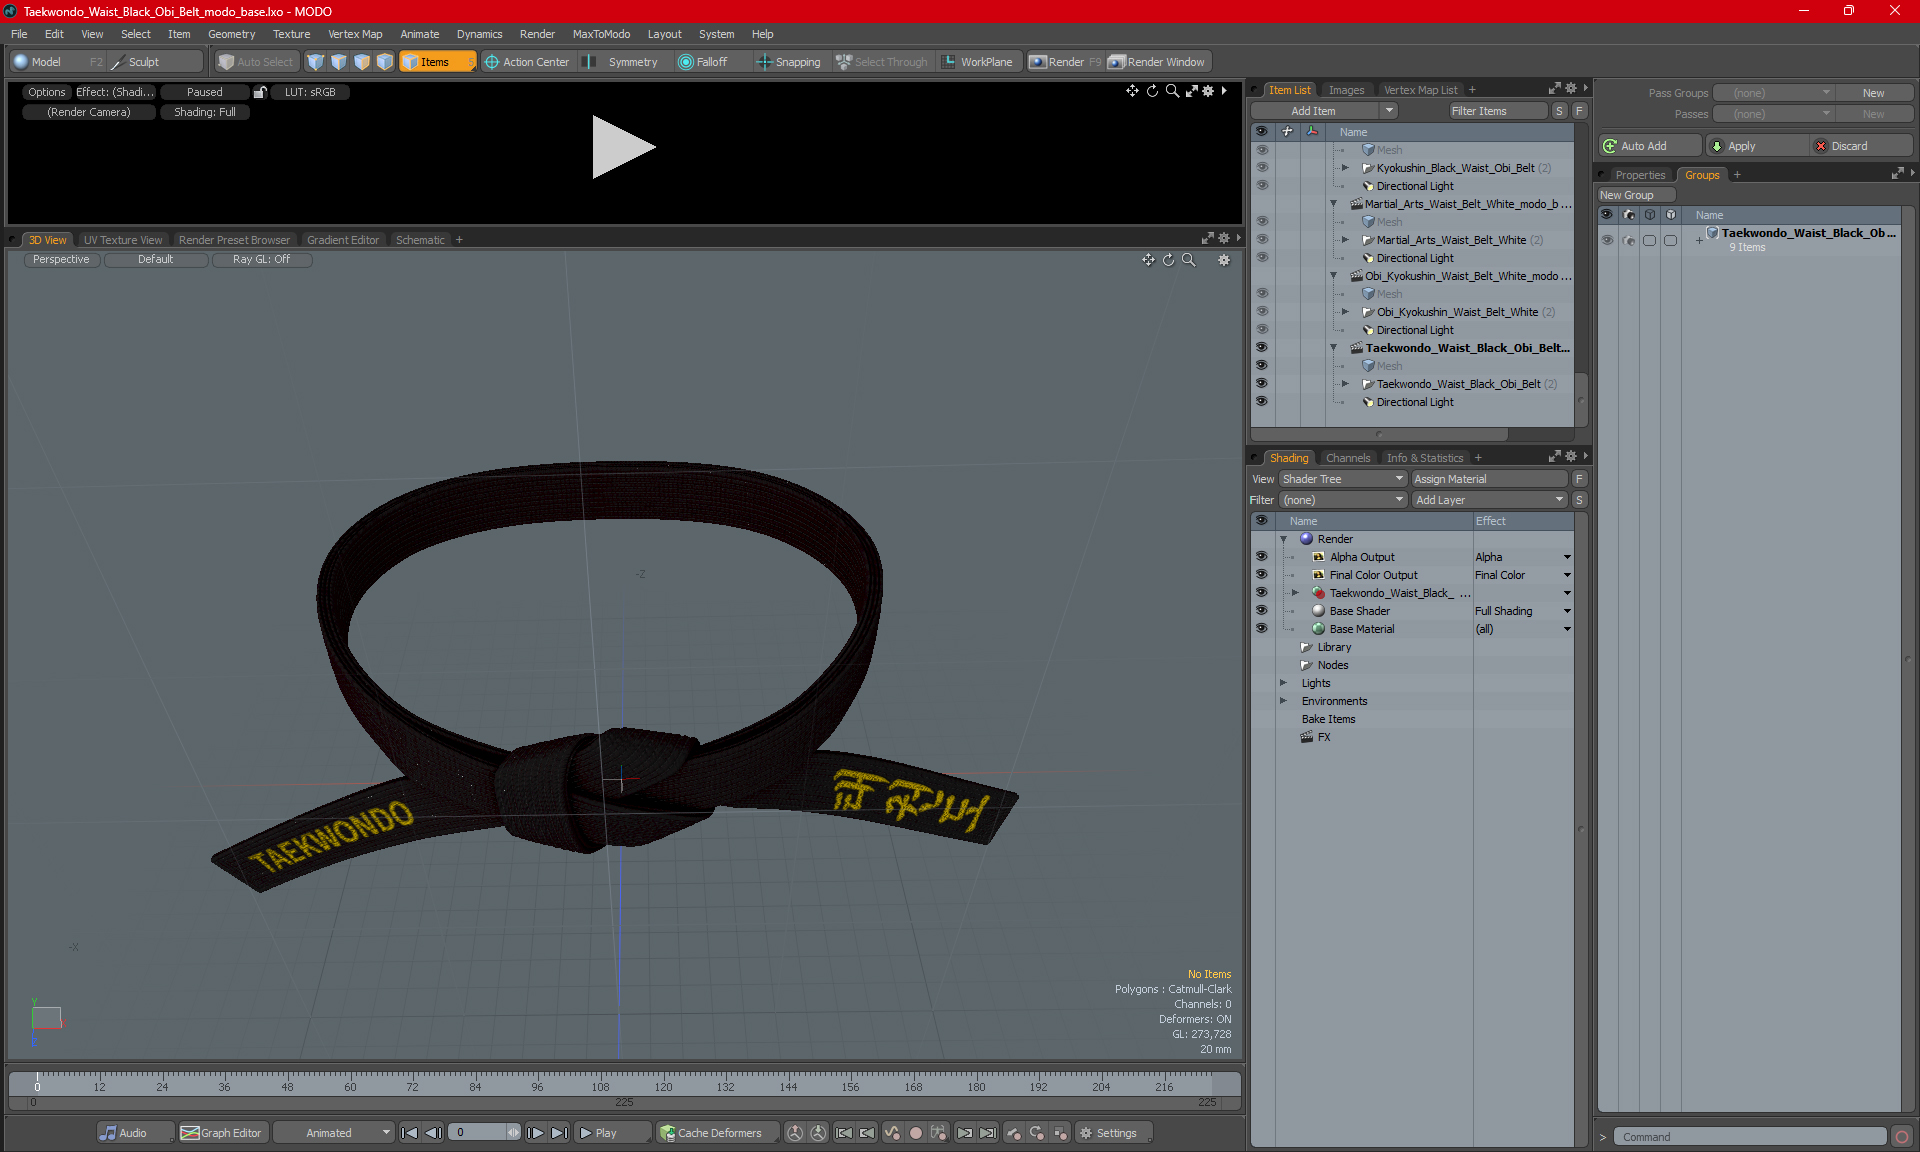Collapse the Martial_Arts_Waist_Belt_White_modo scene
1920x1152 pixels.
(x=1333, y=204)
